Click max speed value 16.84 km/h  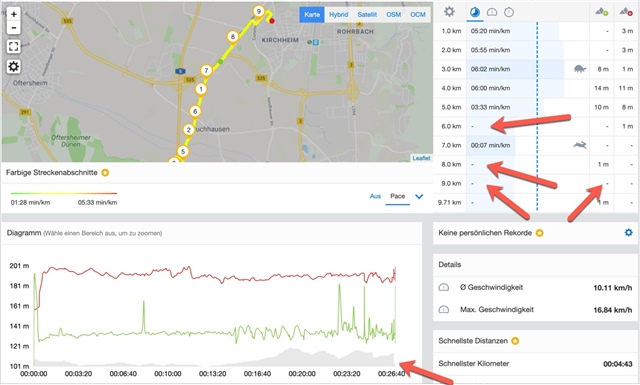click(x=612, y=310)
